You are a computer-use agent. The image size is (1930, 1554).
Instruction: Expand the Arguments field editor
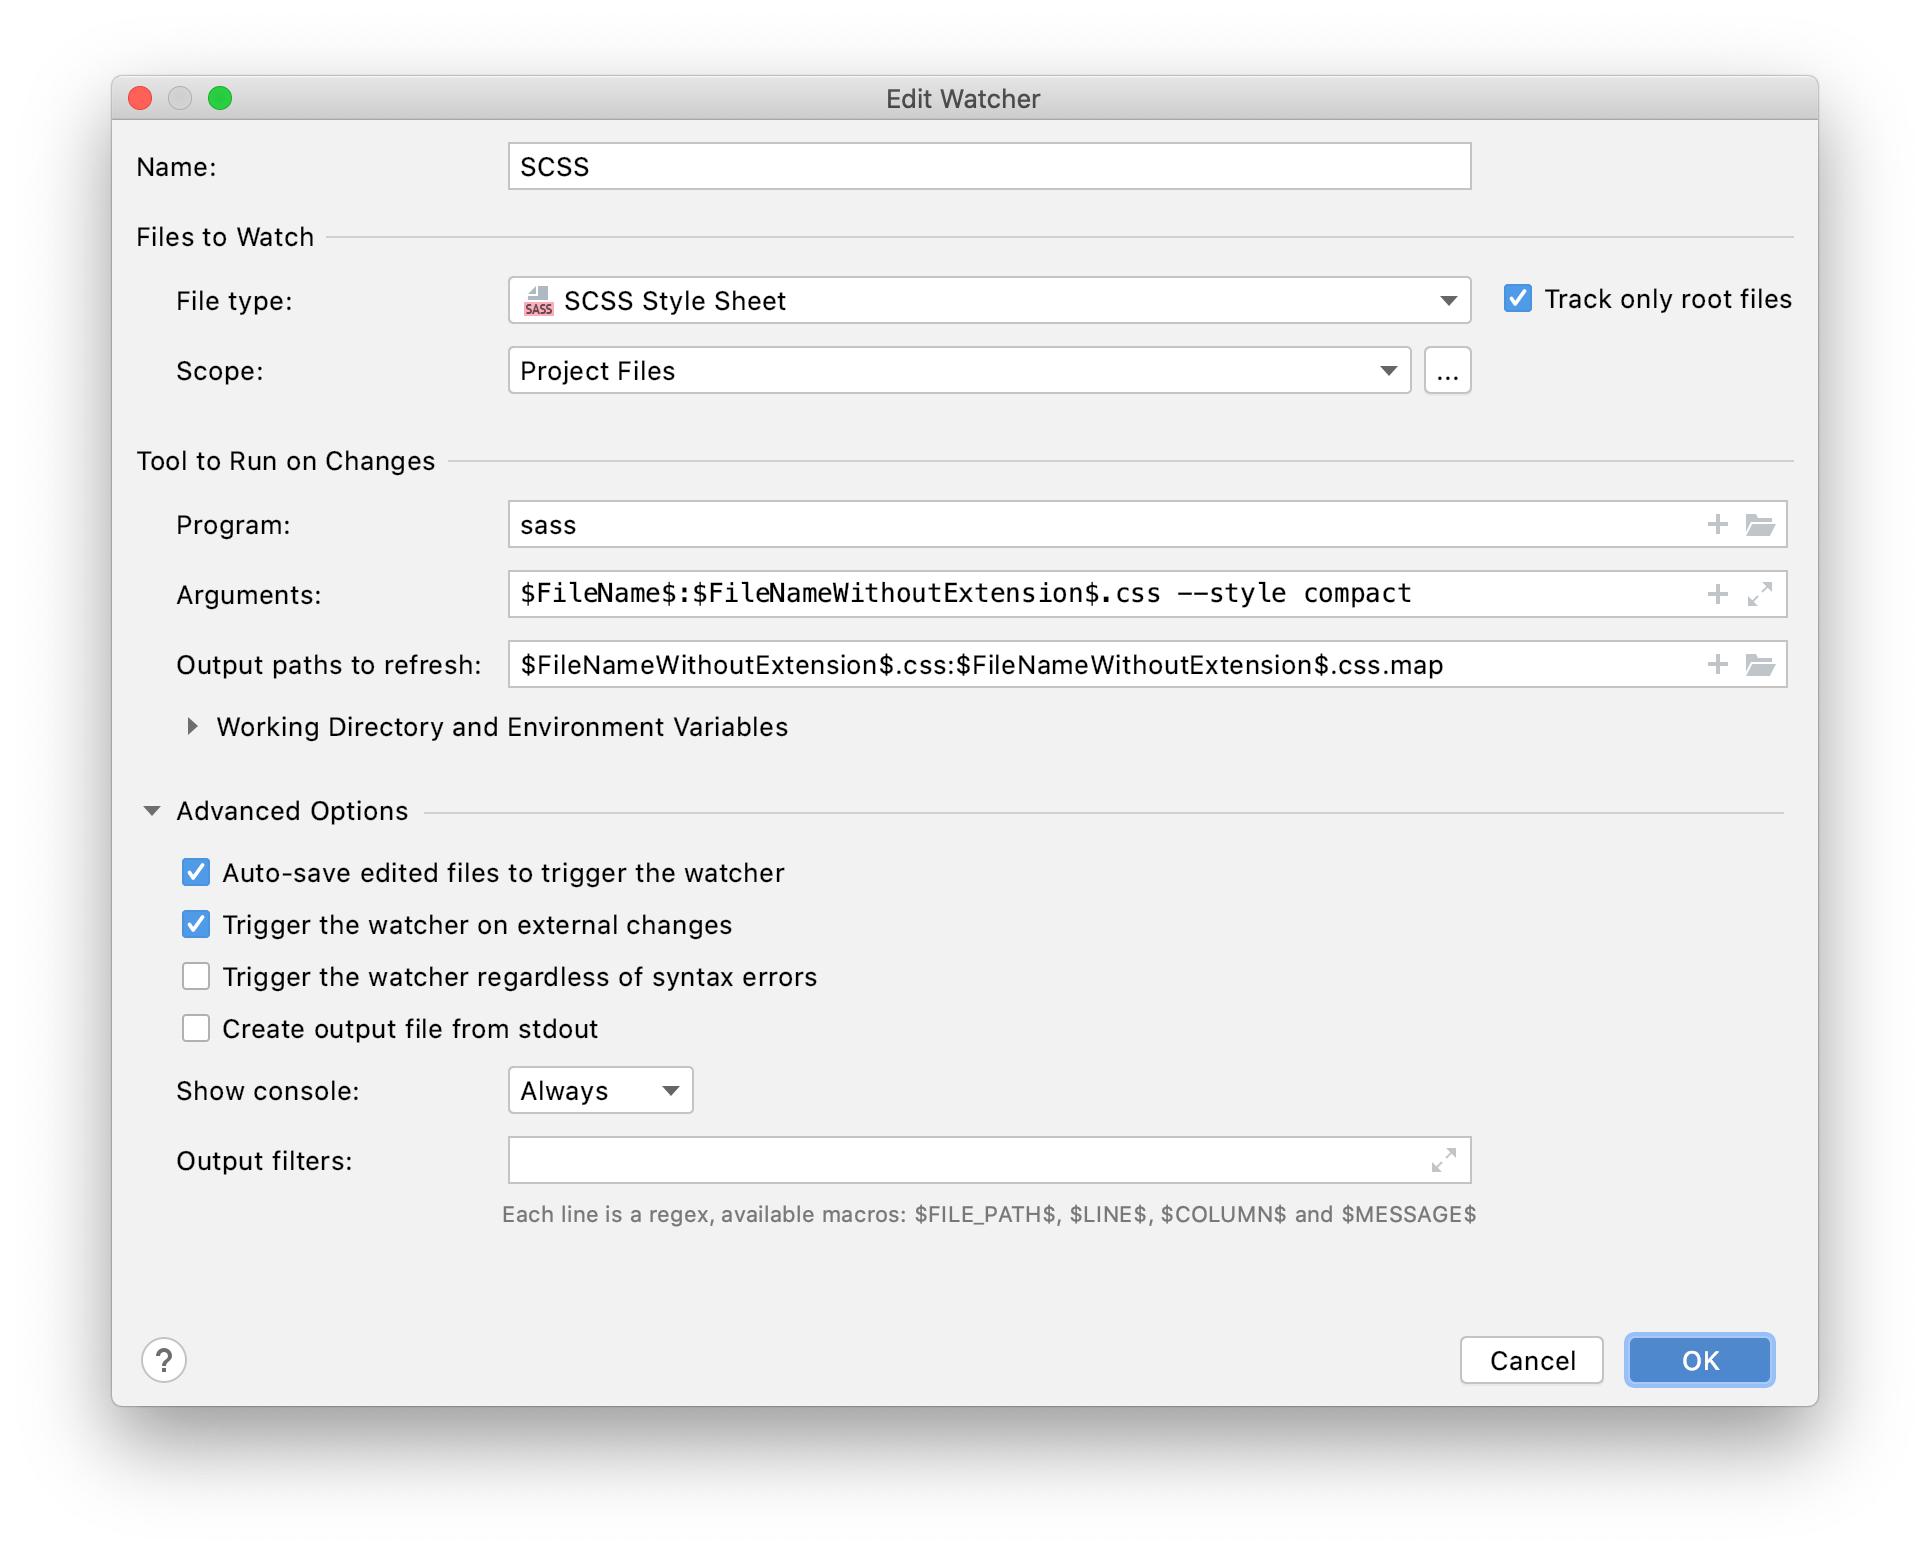pos(1762,594)
